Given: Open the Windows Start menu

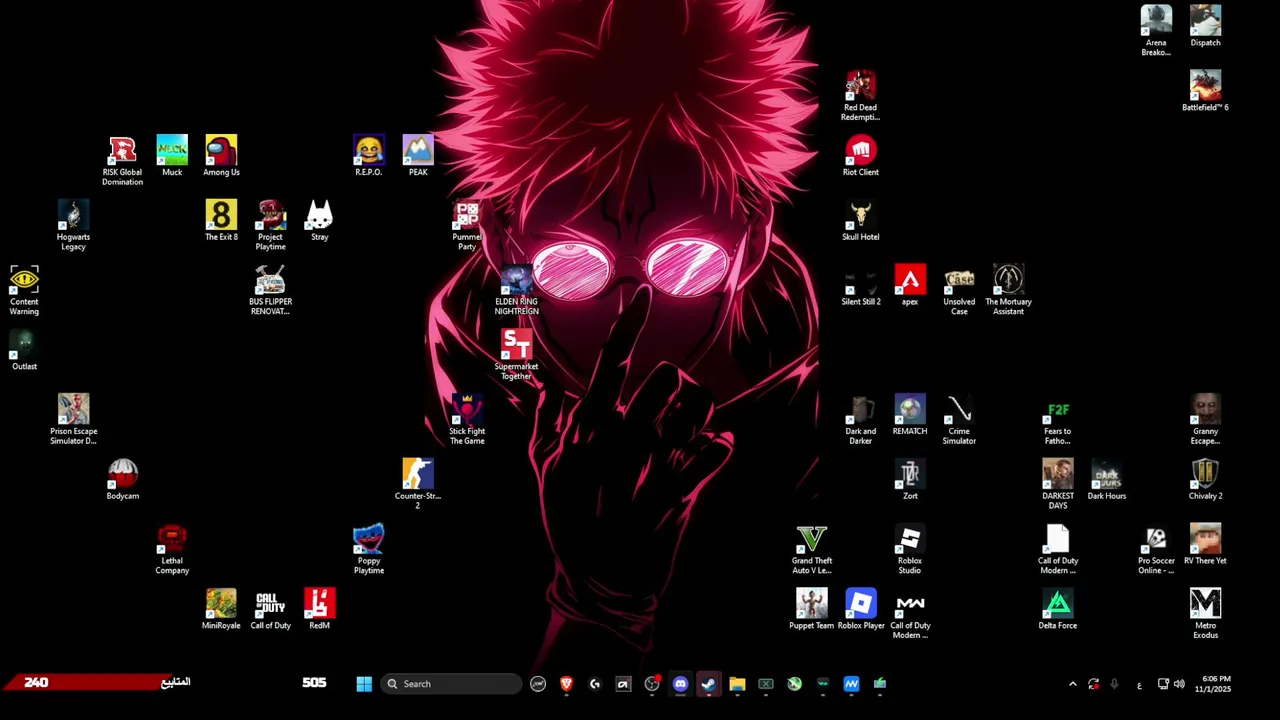Looking at the screenshot, I should [364, 684].
